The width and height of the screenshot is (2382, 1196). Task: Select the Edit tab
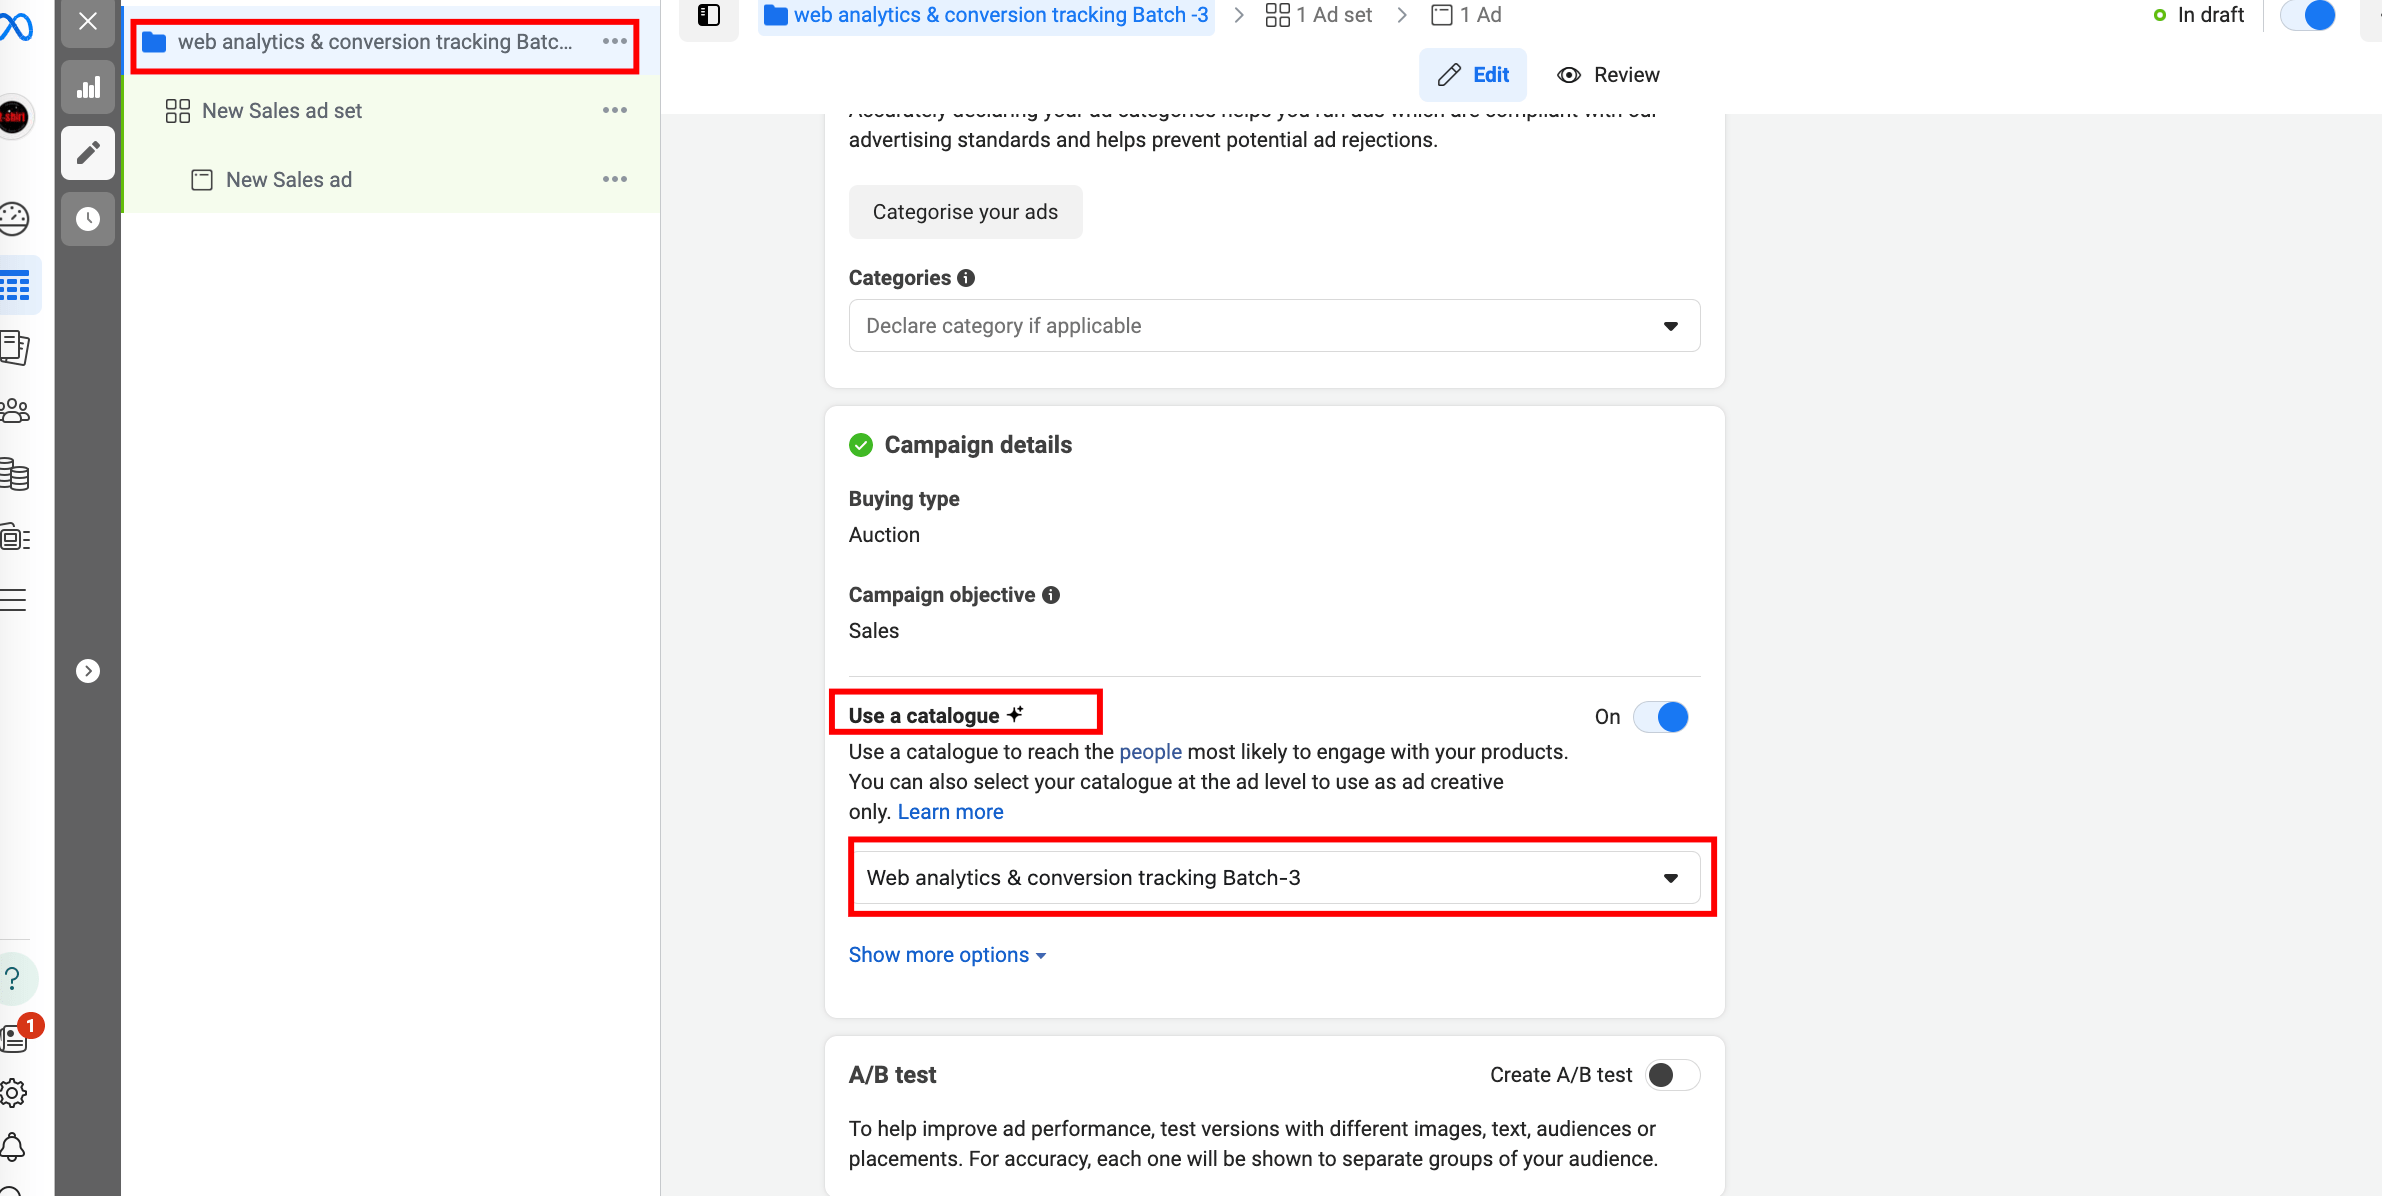(1473, 75)
